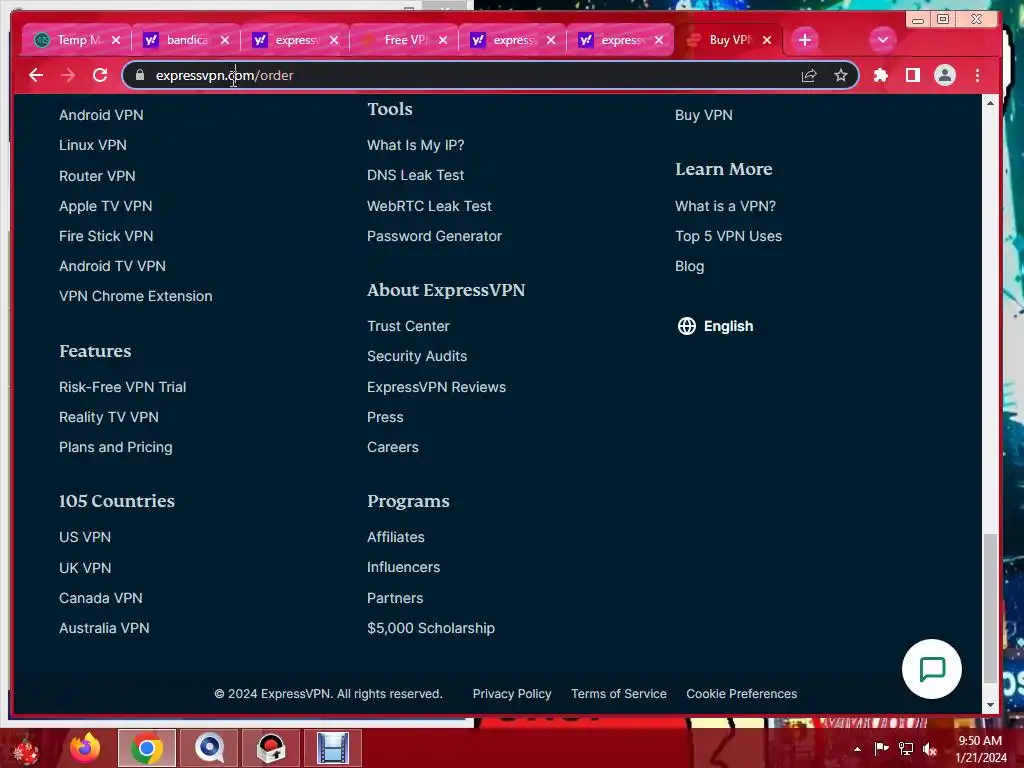Image resolution: width=1024 pixels, height=768 pixels.
Task: Open the live chat bubble
Action: (931, 669)
